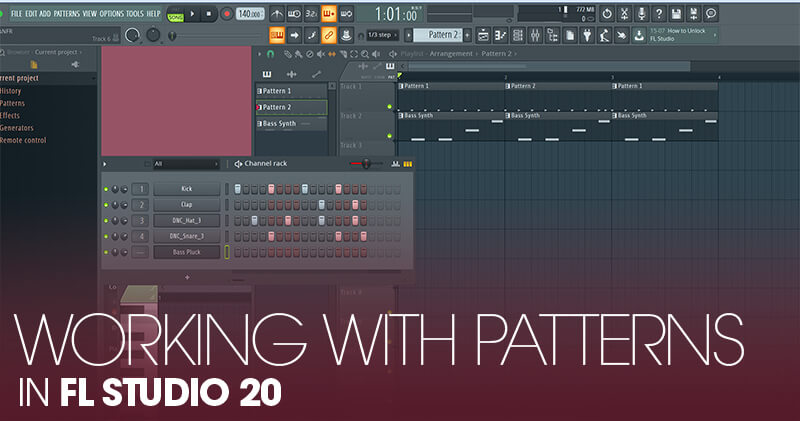Open the FILE menu

(16, 14)
